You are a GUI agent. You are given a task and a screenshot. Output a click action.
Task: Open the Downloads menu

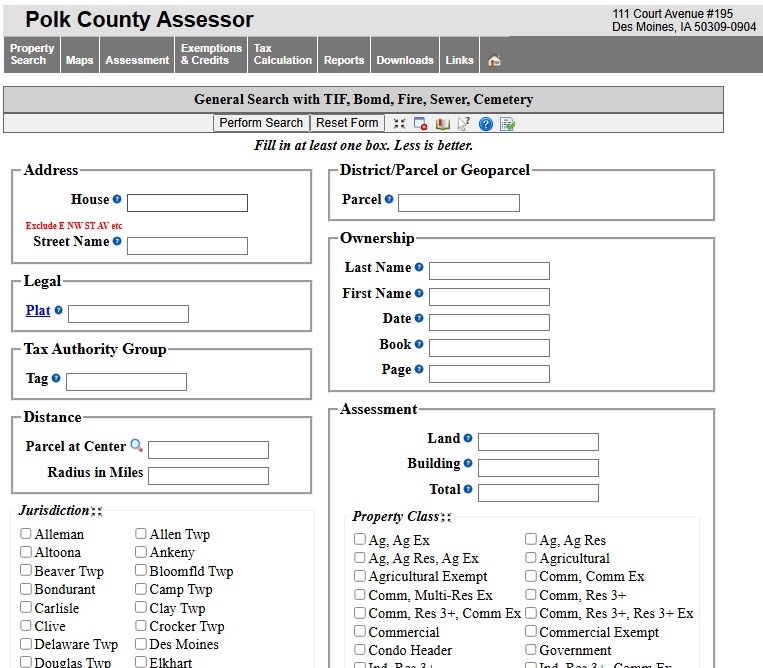pyautogui.click(x=405, y=60)
